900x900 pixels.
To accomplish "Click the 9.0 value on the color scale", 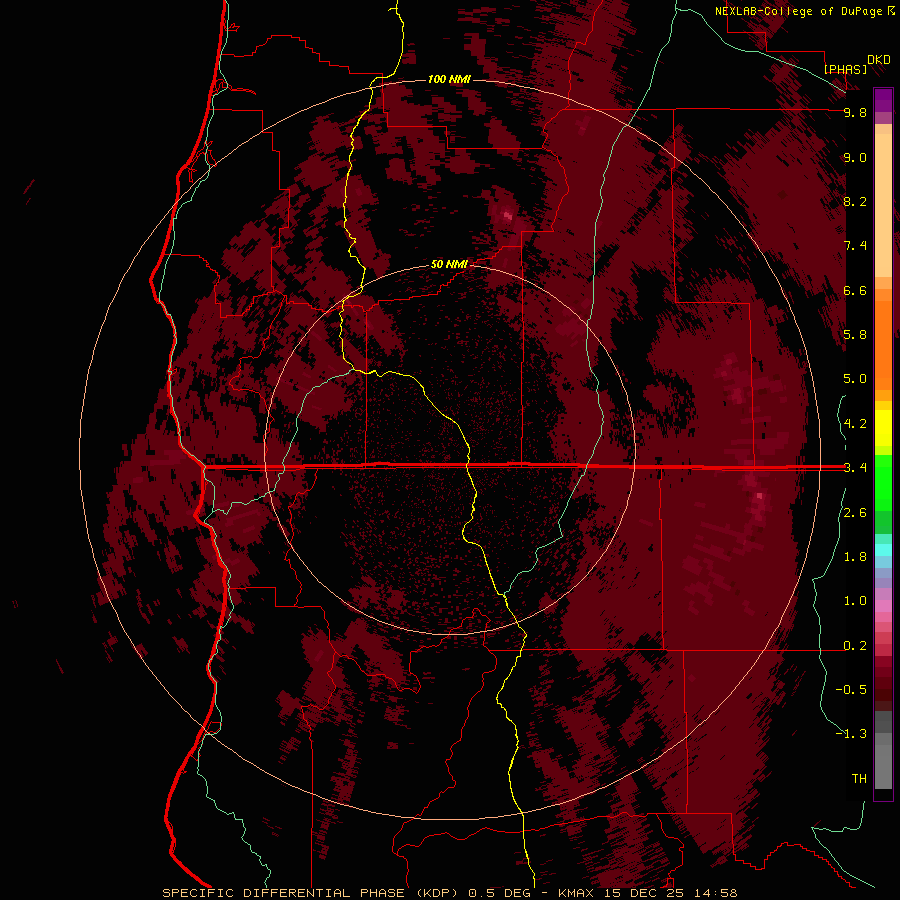I will [x=855, y=157].
